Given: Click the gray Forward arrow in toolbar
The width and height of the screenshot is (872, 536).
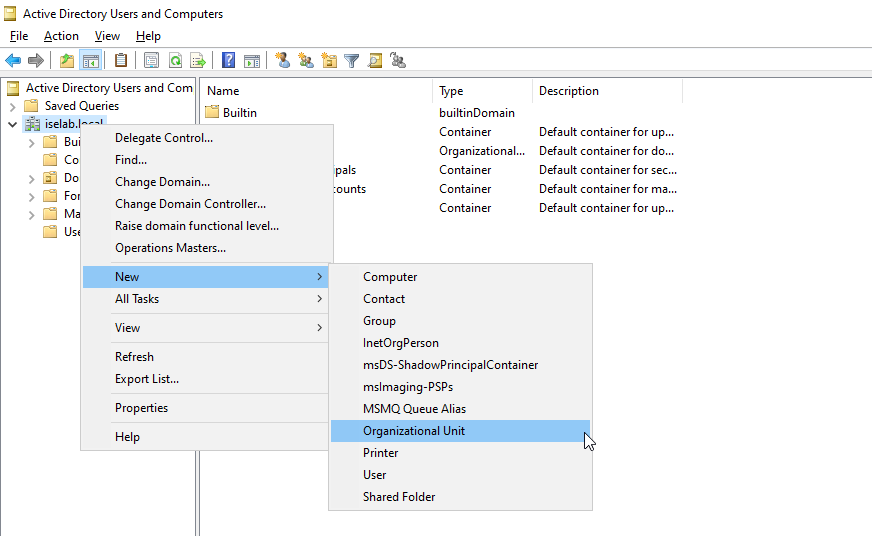Looking at the screenshot, I should 36,60.
